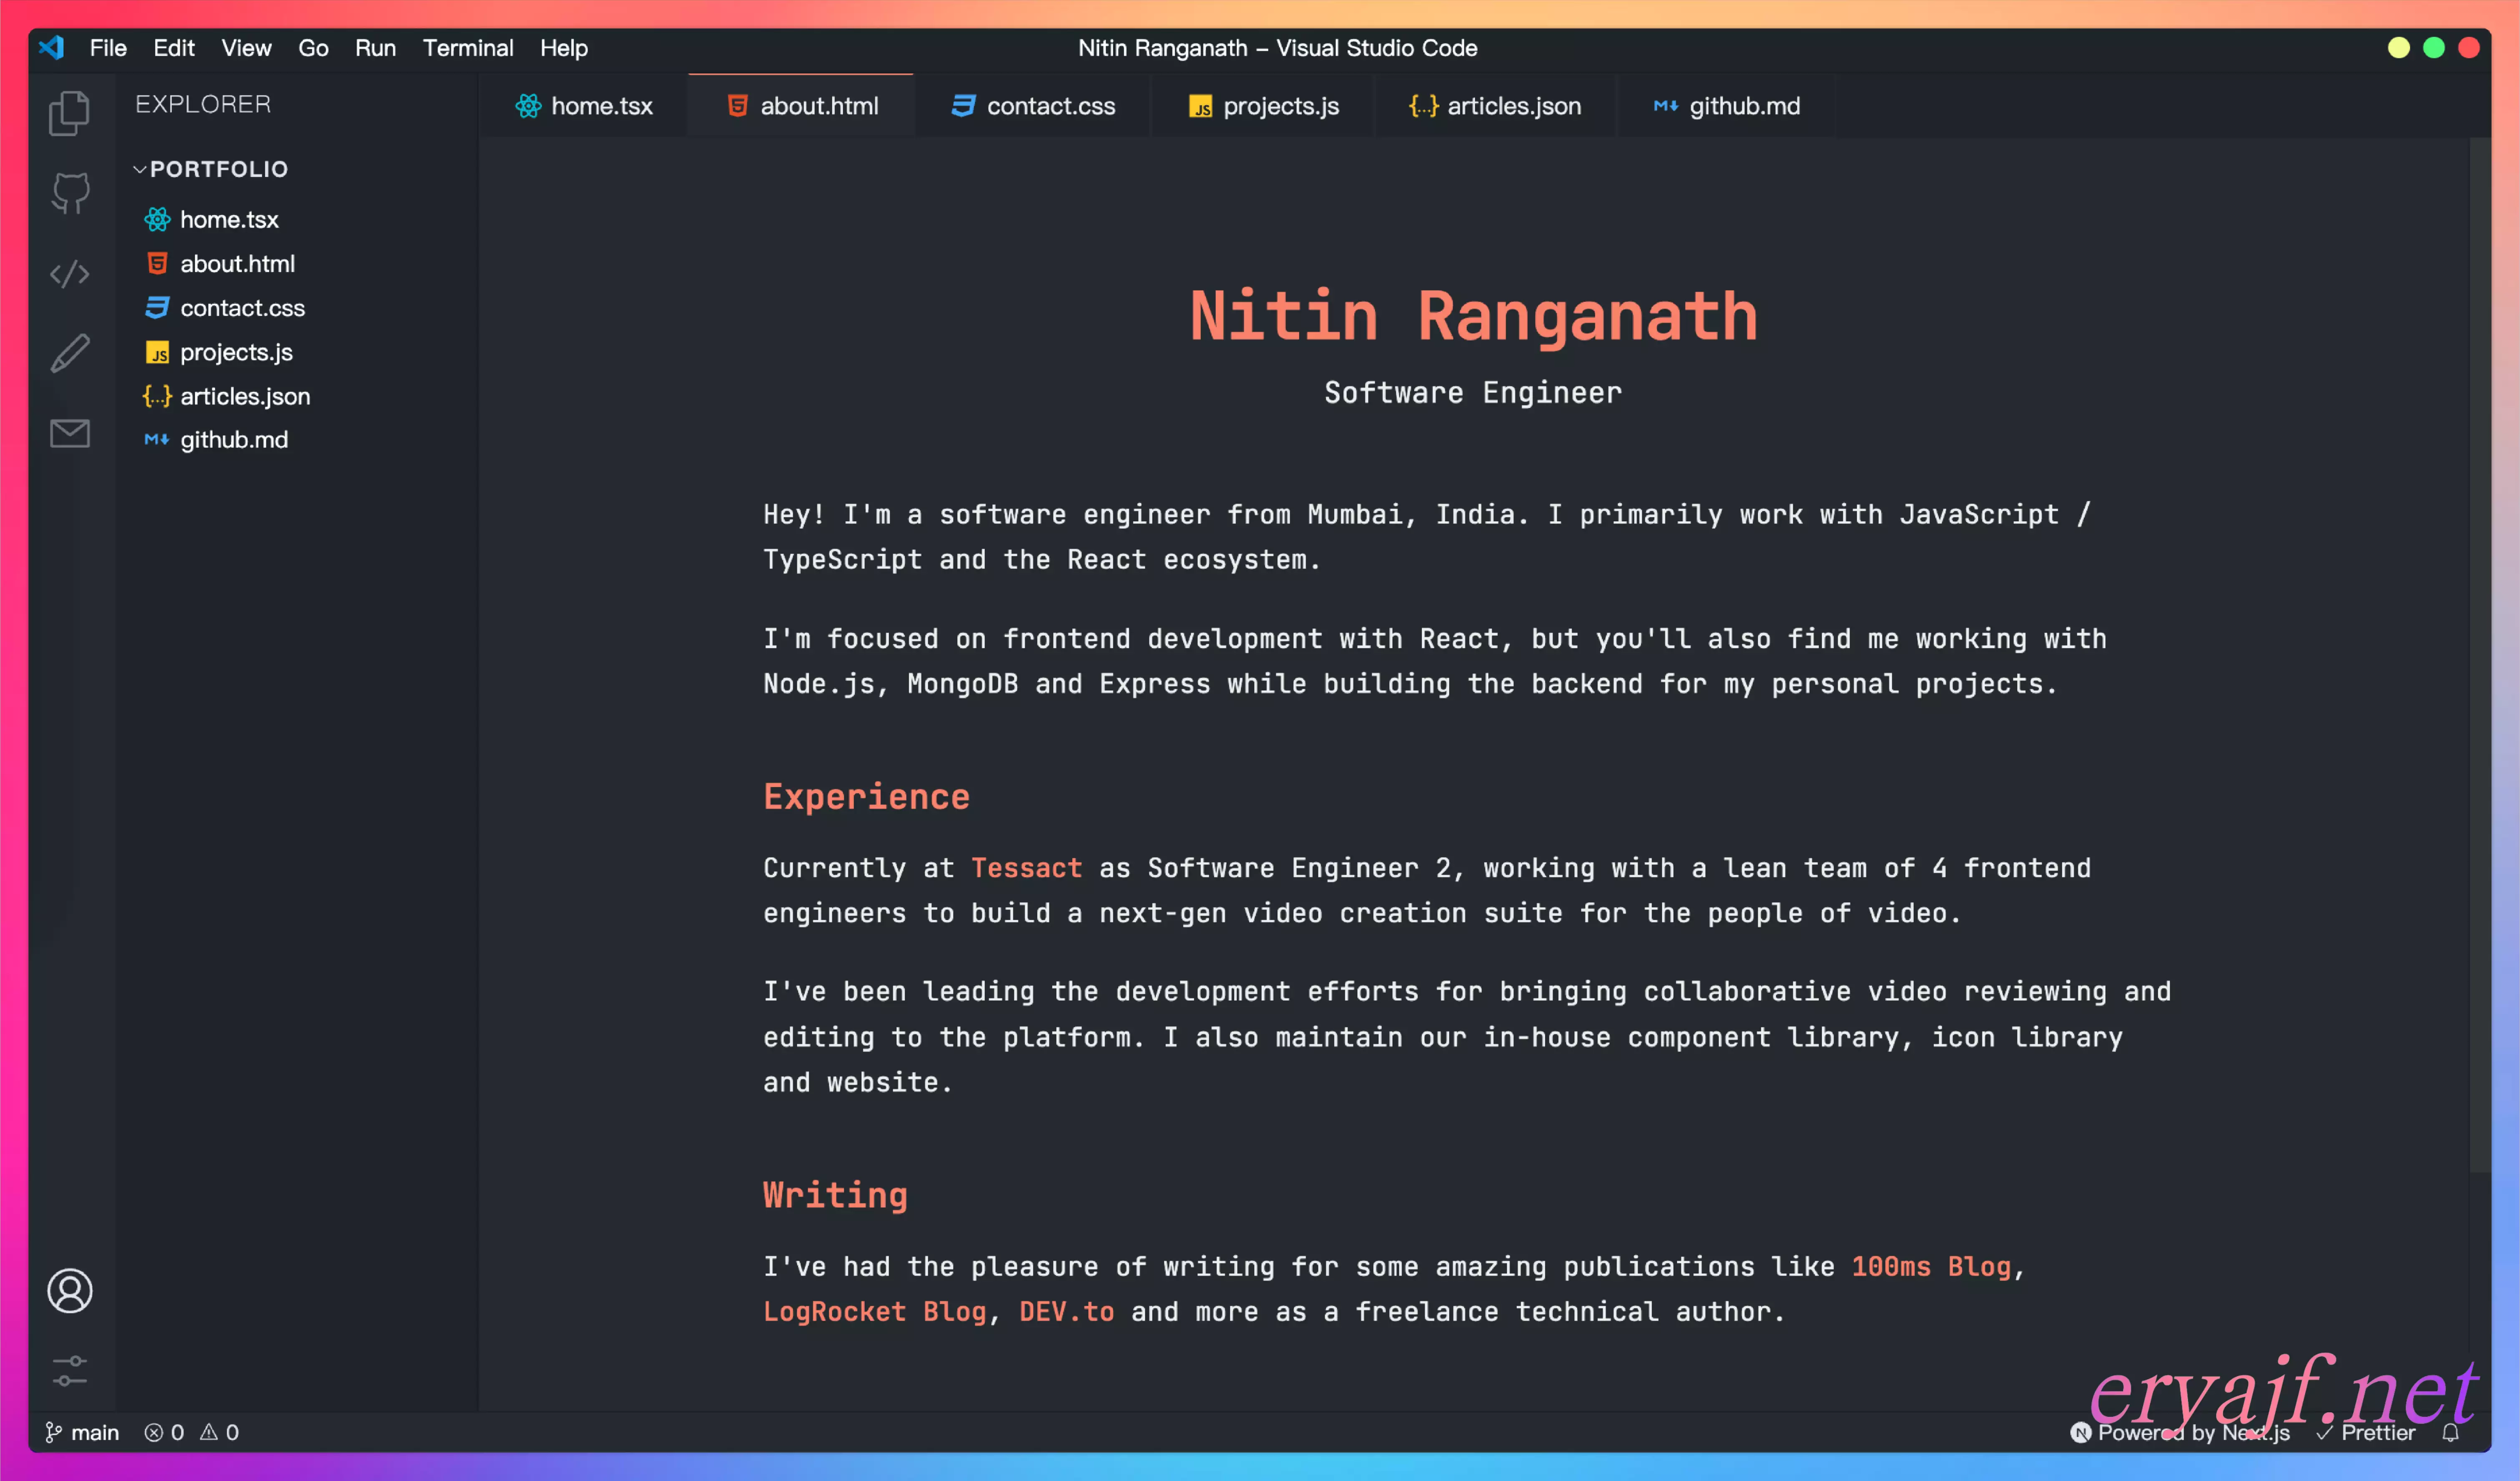Click the HTML5 icon beside about.html in explorer

pos(157,263)
